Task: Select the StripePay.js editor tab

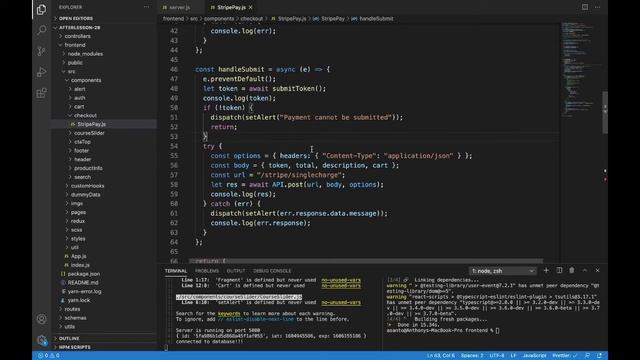Action: [x=231, y=7]
